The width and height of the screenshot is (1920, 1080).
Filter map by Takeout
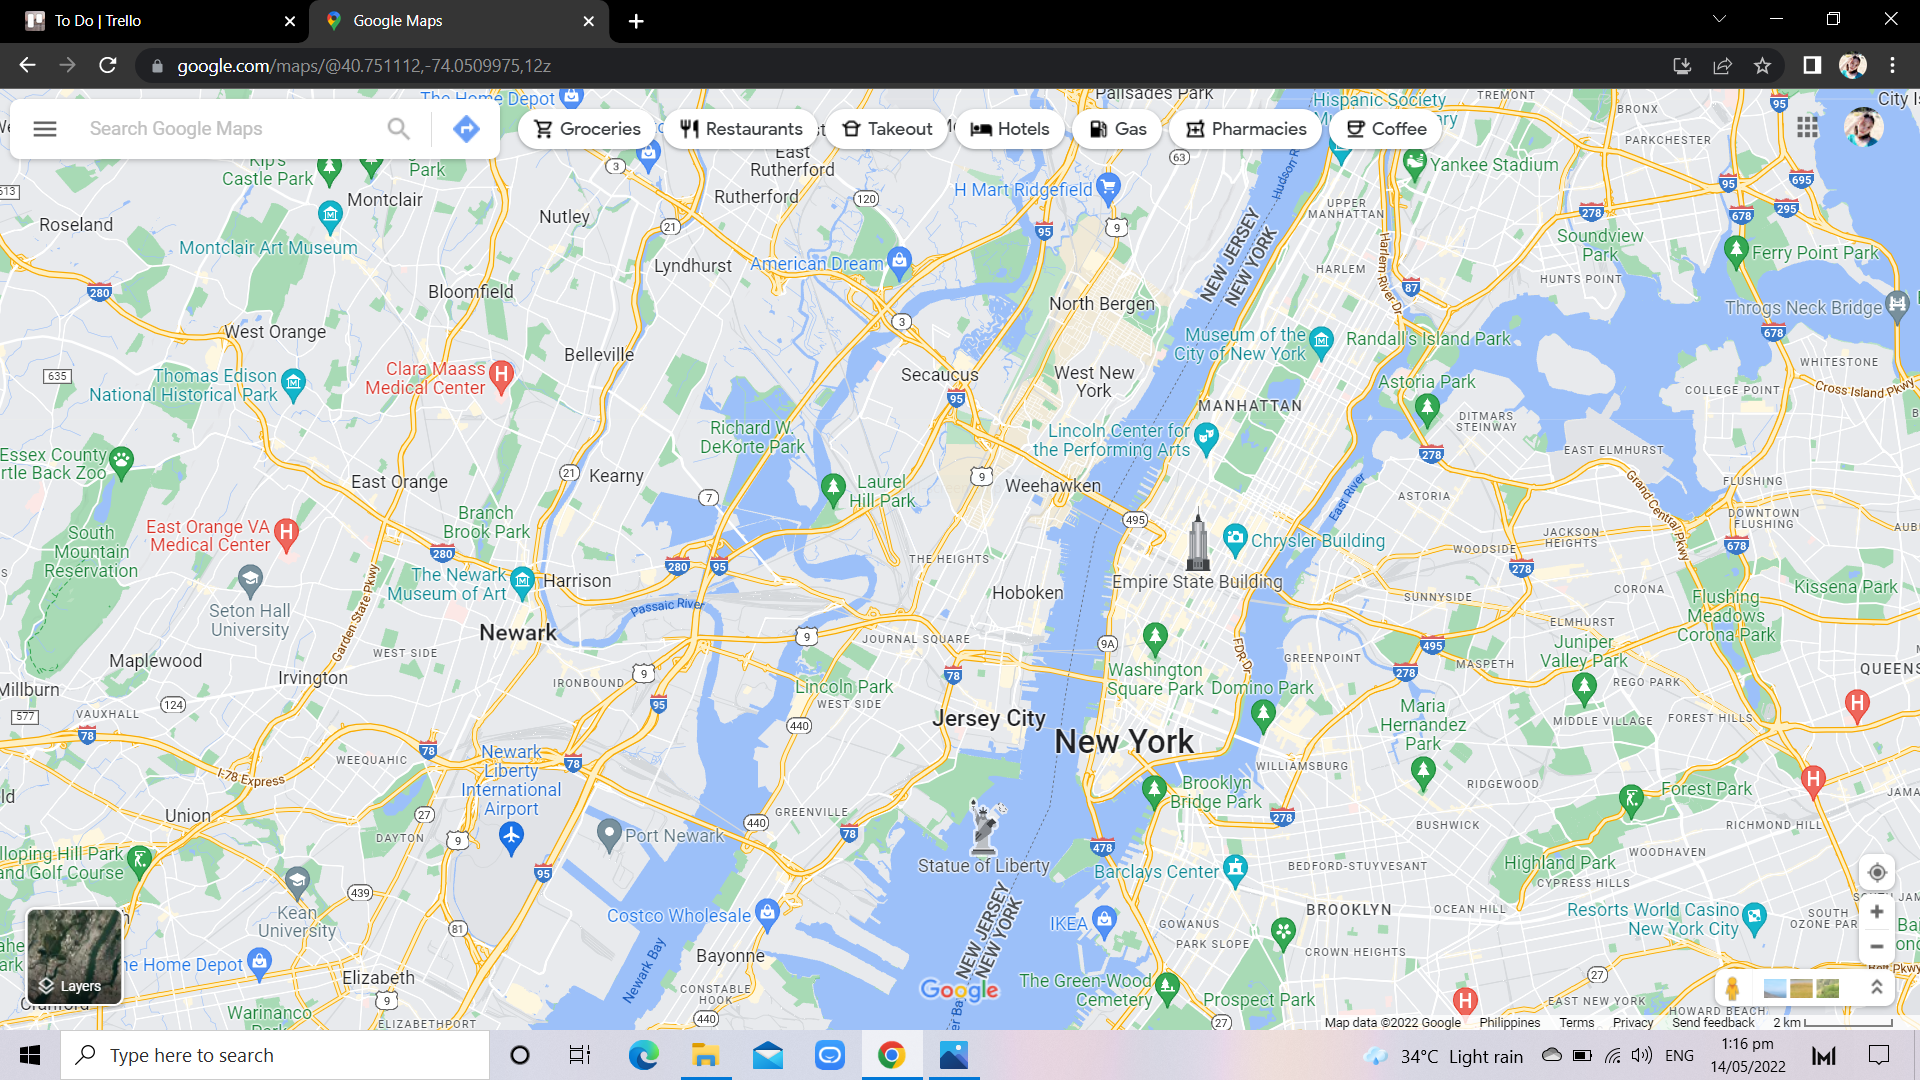tap(887, 129)
